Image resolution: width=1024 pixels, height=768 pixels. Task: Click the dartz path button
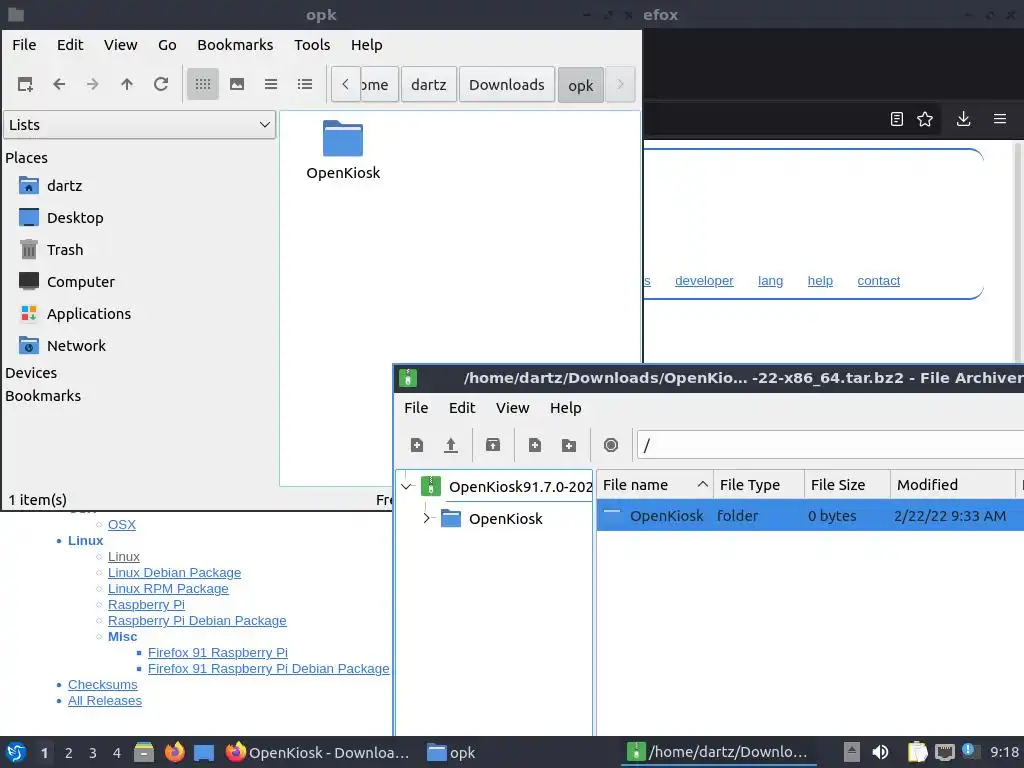tap(428, 84)
